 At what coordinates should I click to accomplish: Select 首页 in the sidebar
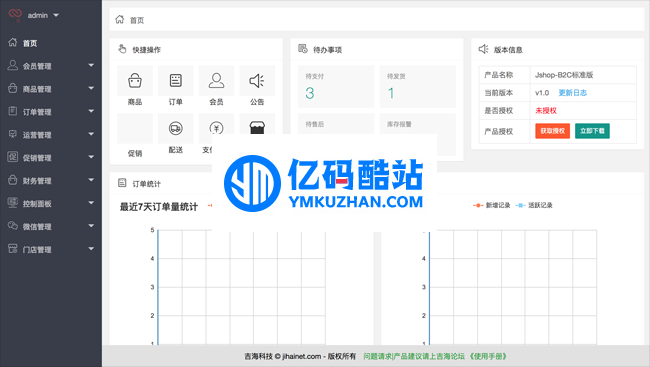click(51, 43)
